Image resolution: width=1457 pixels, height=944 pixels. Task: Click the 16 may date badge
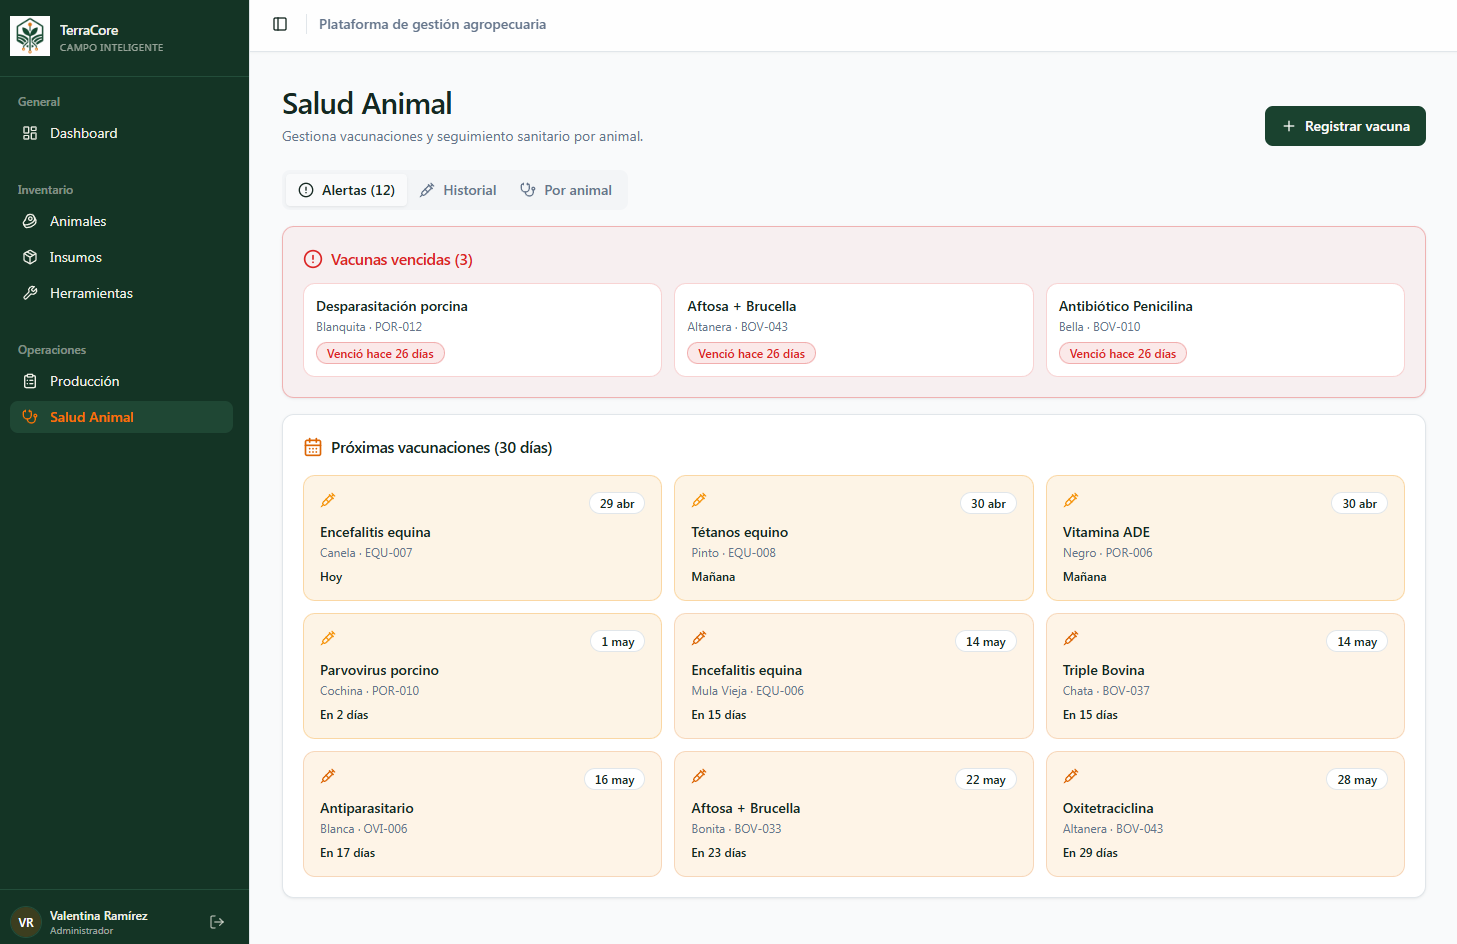(x=614, y=779)
